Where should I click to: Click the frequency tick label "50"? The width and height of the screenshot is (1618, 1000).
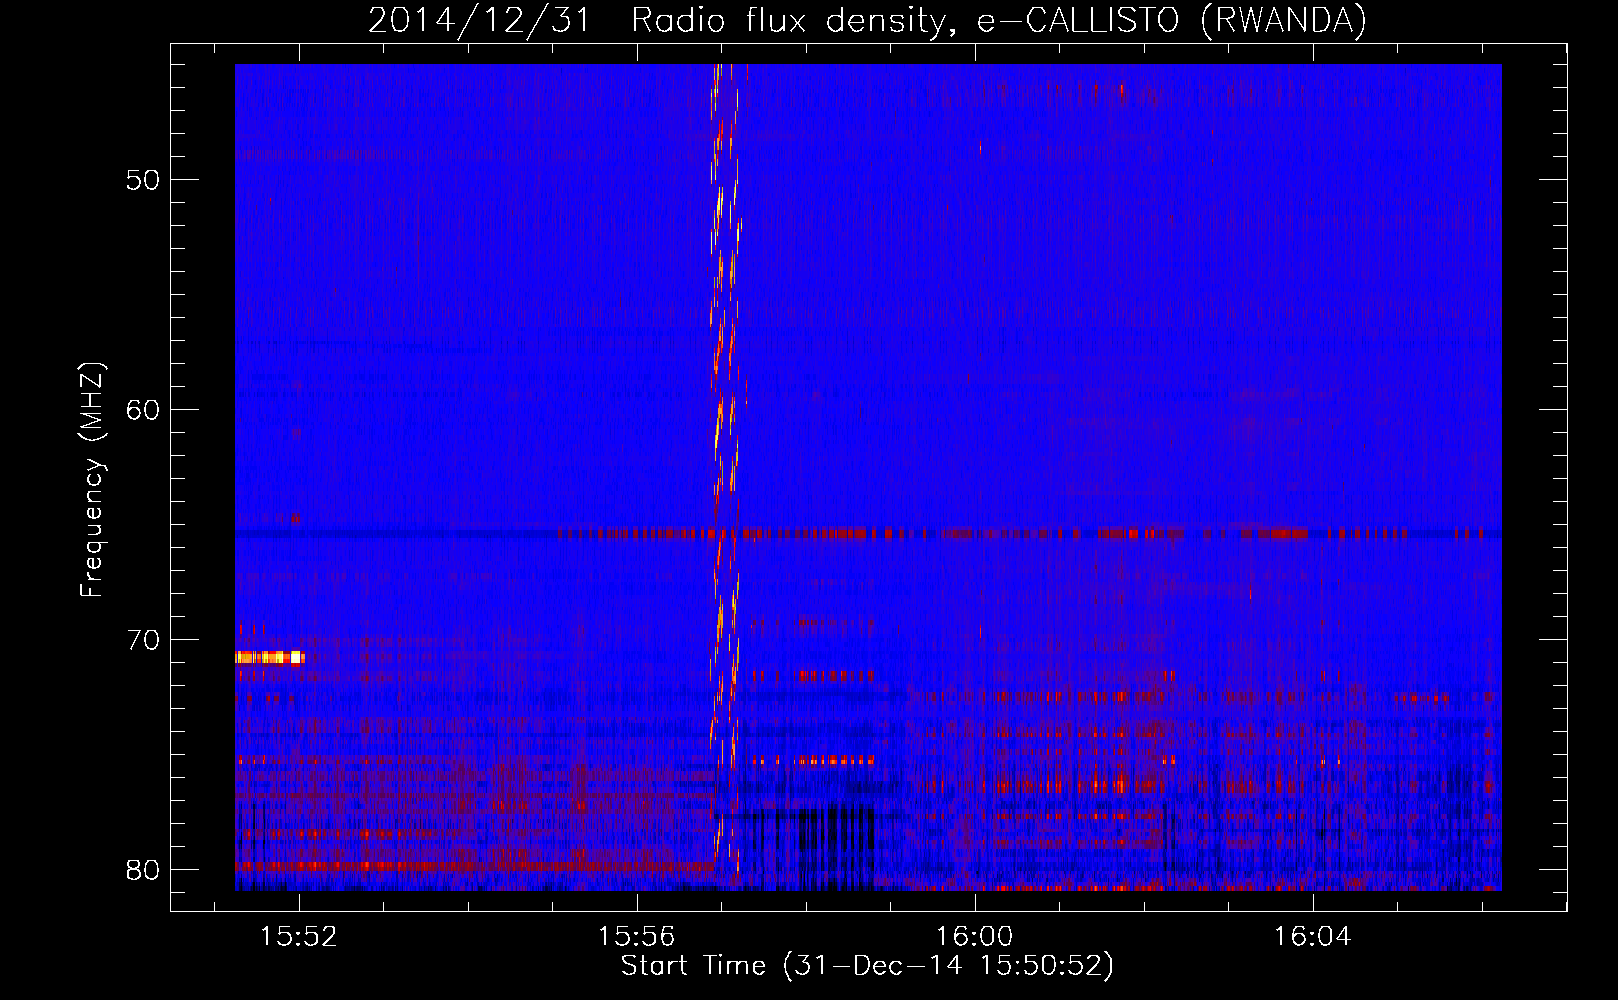coord(143,180)
